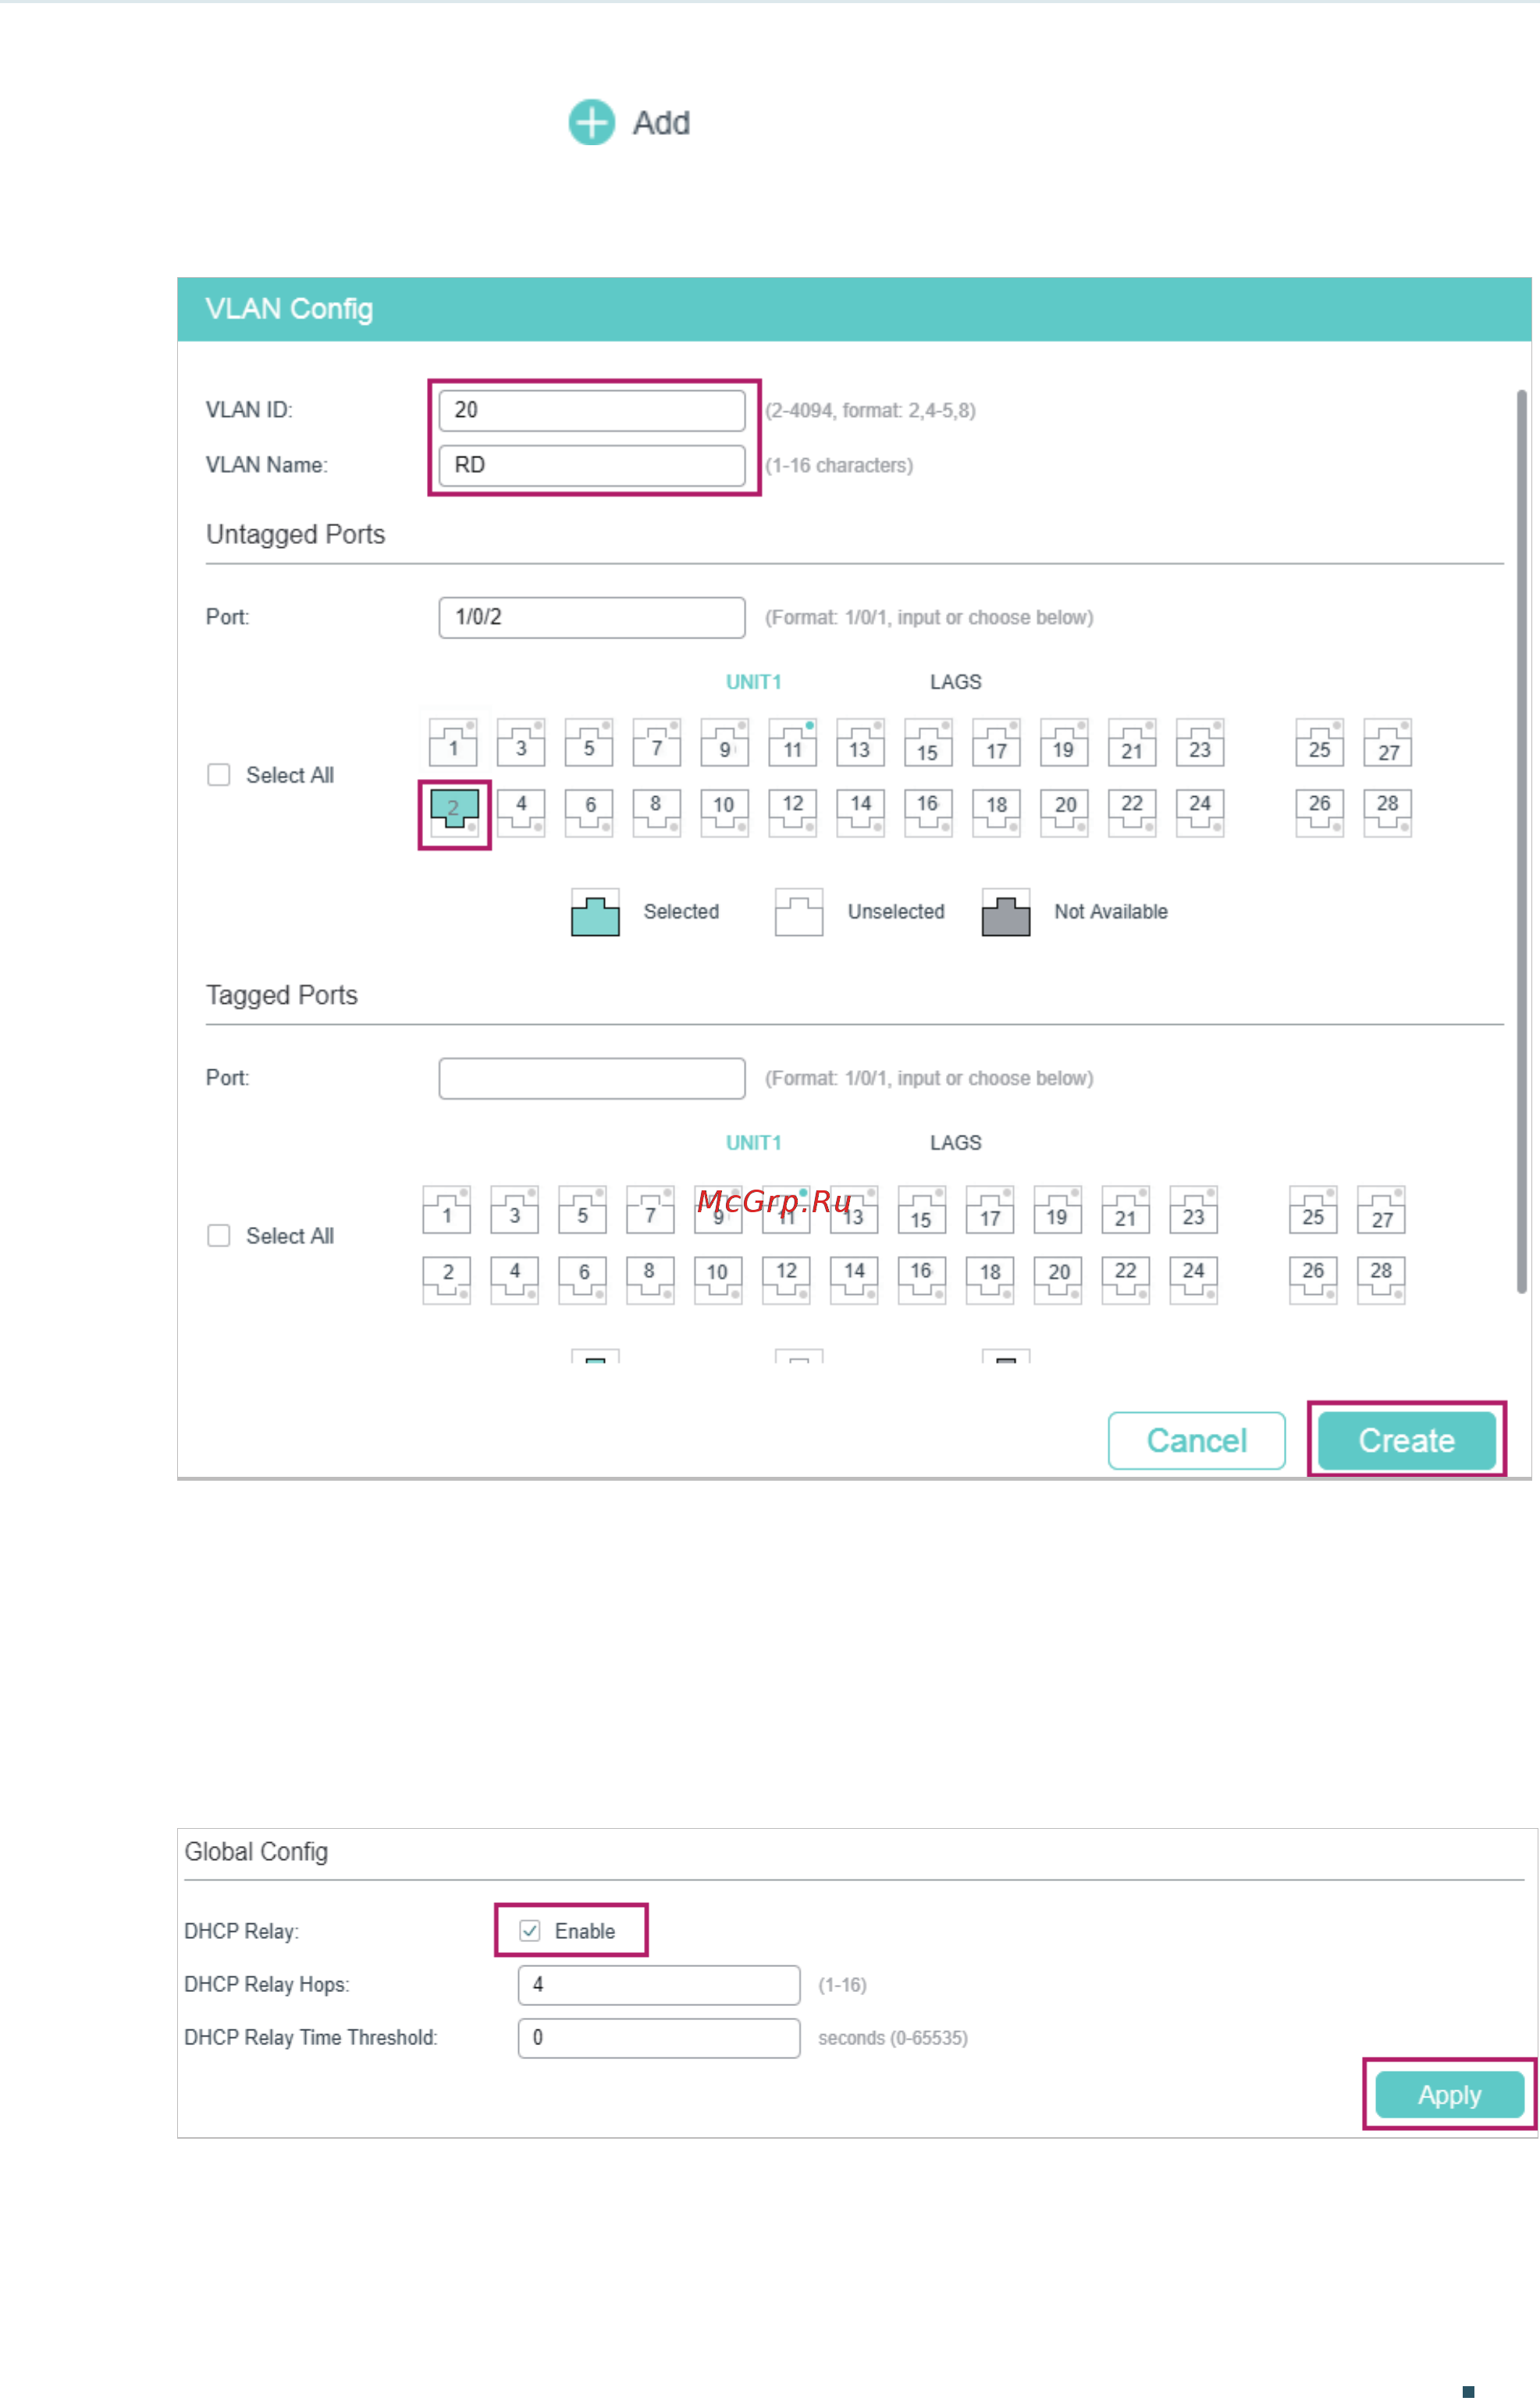Check Select All for Tagged Ports
1540x2401 pixels.
tap(219, 1236)
